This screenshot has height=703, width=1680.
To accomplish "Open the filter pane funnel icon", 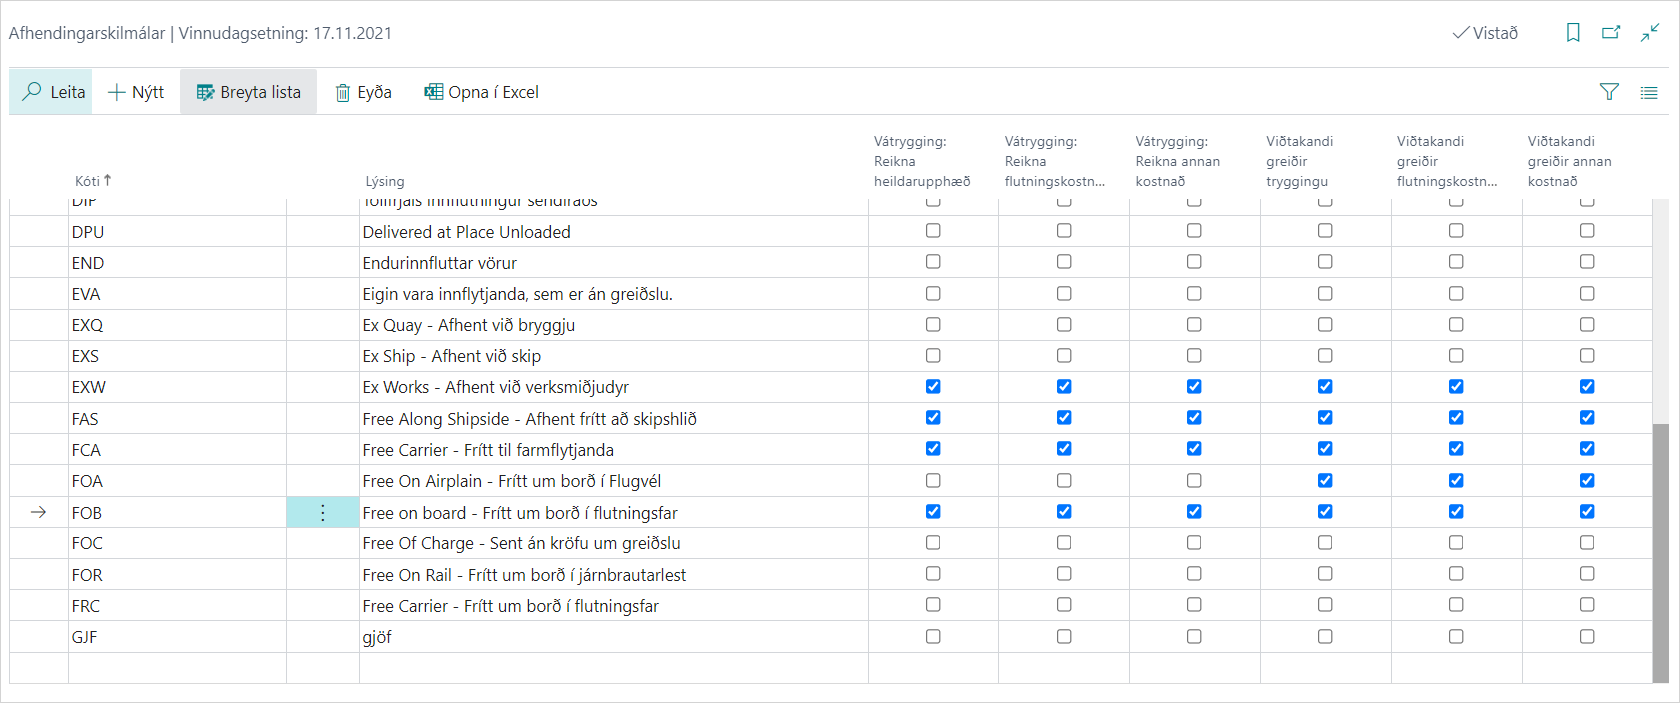I will (x=1609, y=92).
